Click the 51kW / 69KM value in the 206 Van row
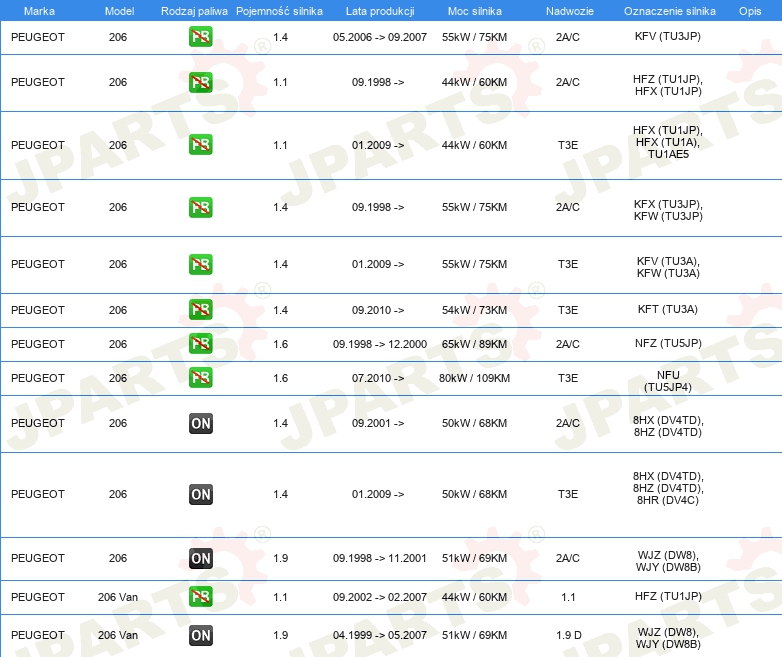The image size is (782, 657). click(x=474, y=635)
